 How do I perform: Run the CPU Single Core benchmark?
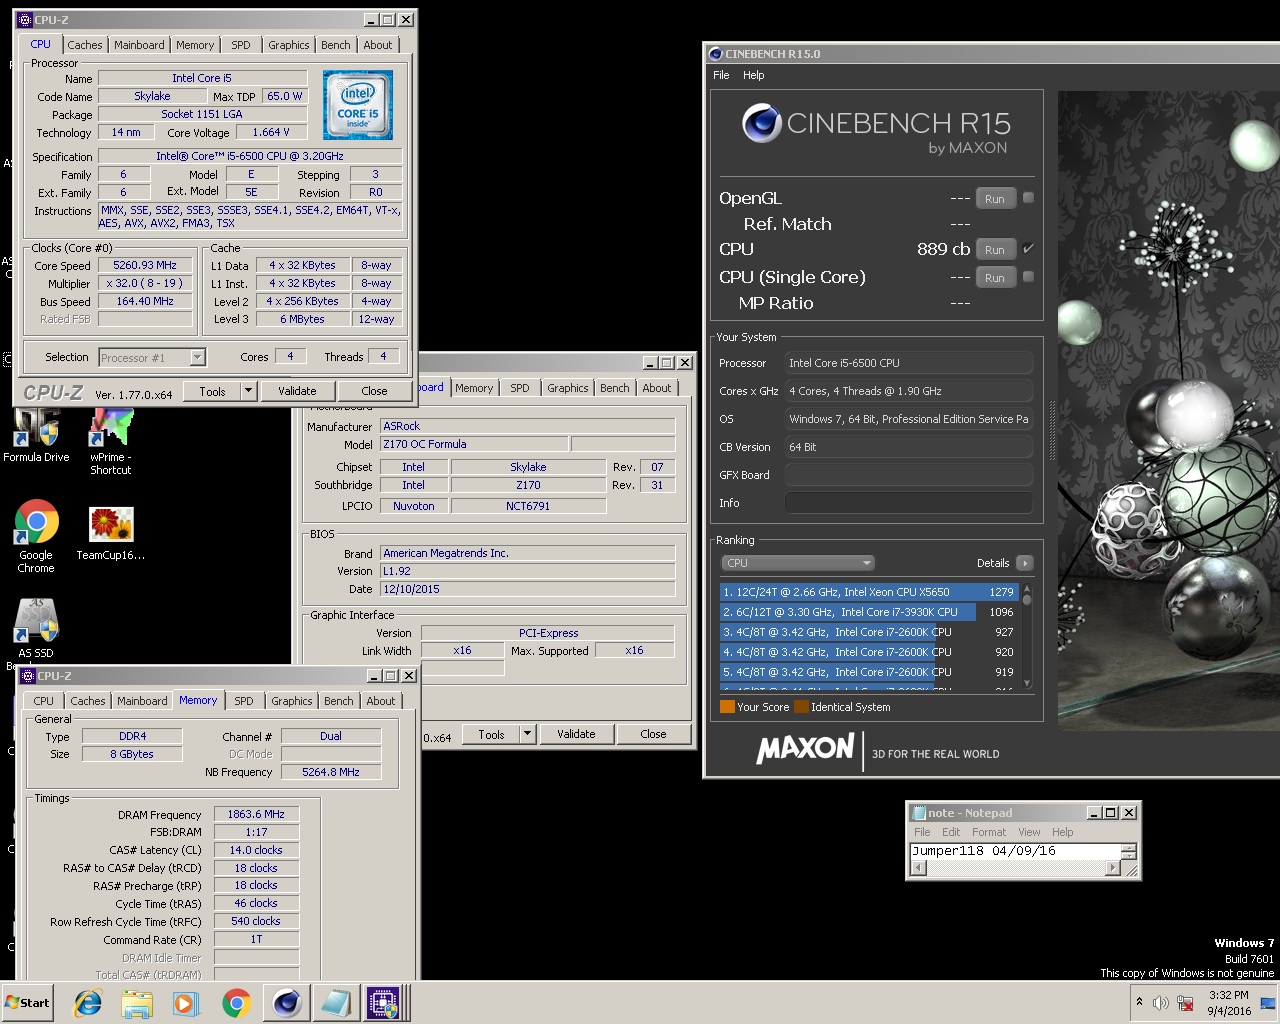(x=995, y=277)
